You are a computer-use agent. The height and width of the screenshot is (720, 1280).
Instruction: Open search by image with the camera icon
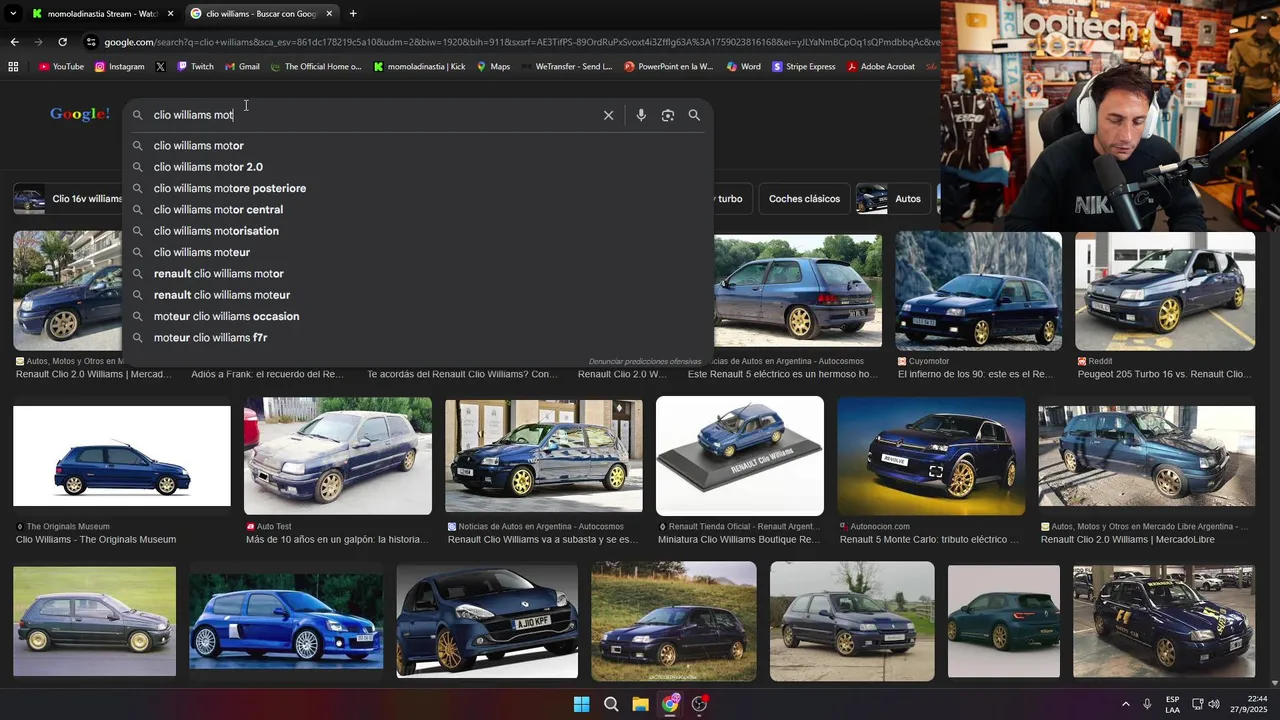pyautogui.click(x=668, y=115)
